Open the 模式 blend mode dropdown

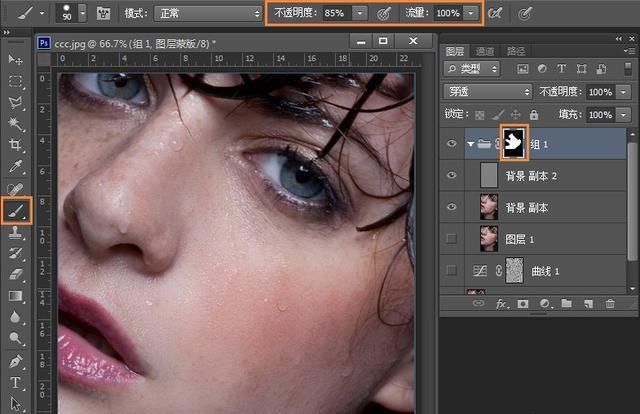coord(208,13)
